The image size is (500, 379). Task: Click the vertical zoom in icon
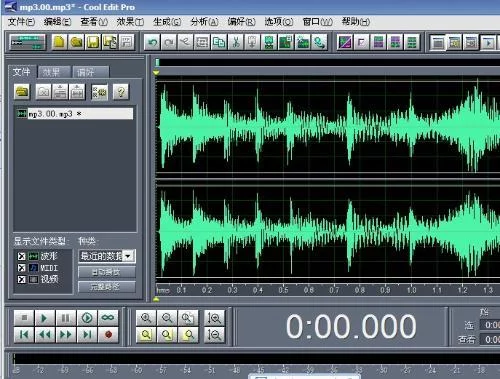[214, 318]
